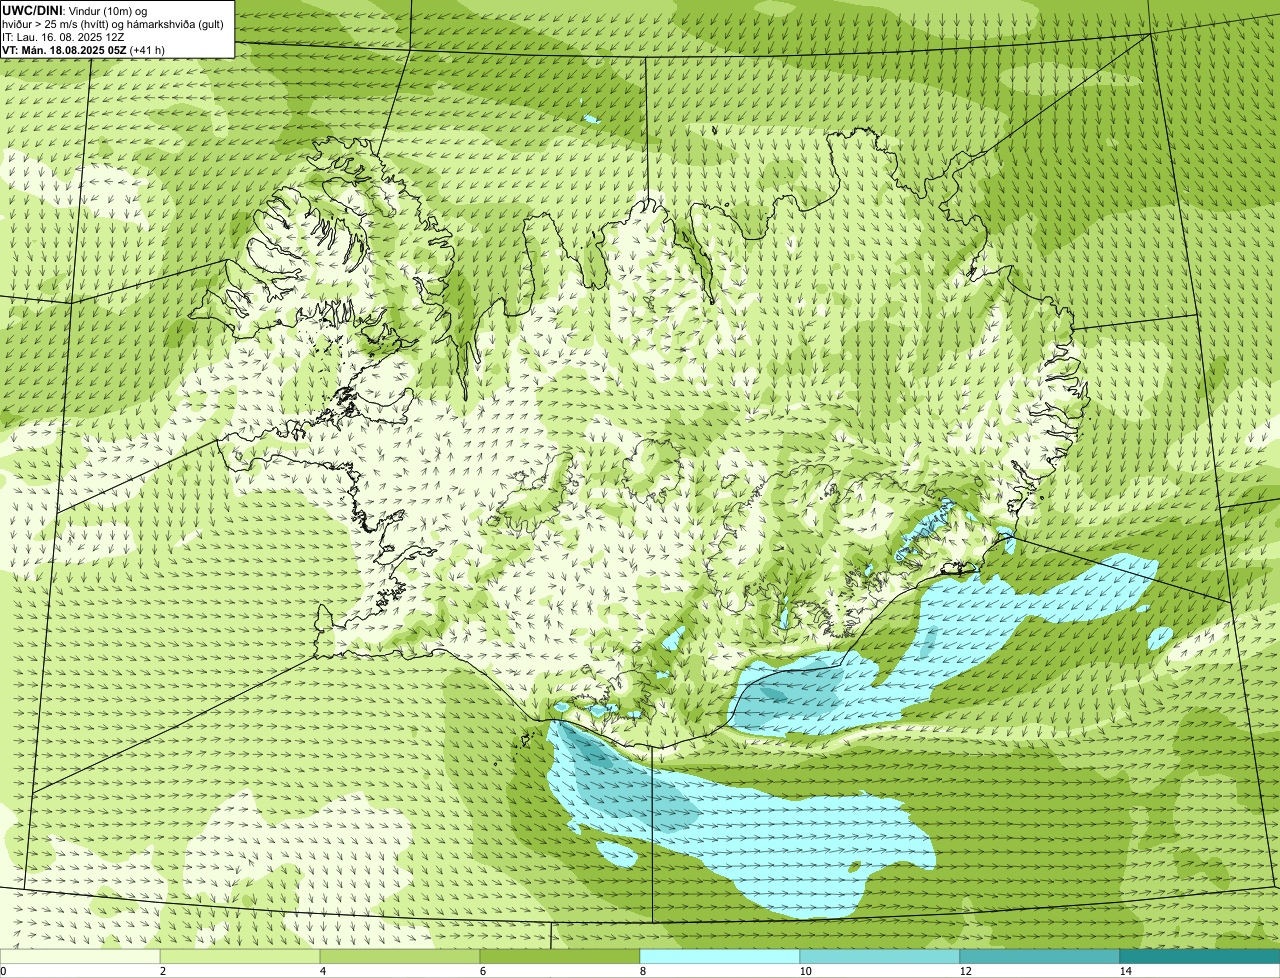This screenshot has width=1280, height=978.
Task: Click the 0–2 m/s pale yellow legend swatch
Action: (x=80, y=956)
